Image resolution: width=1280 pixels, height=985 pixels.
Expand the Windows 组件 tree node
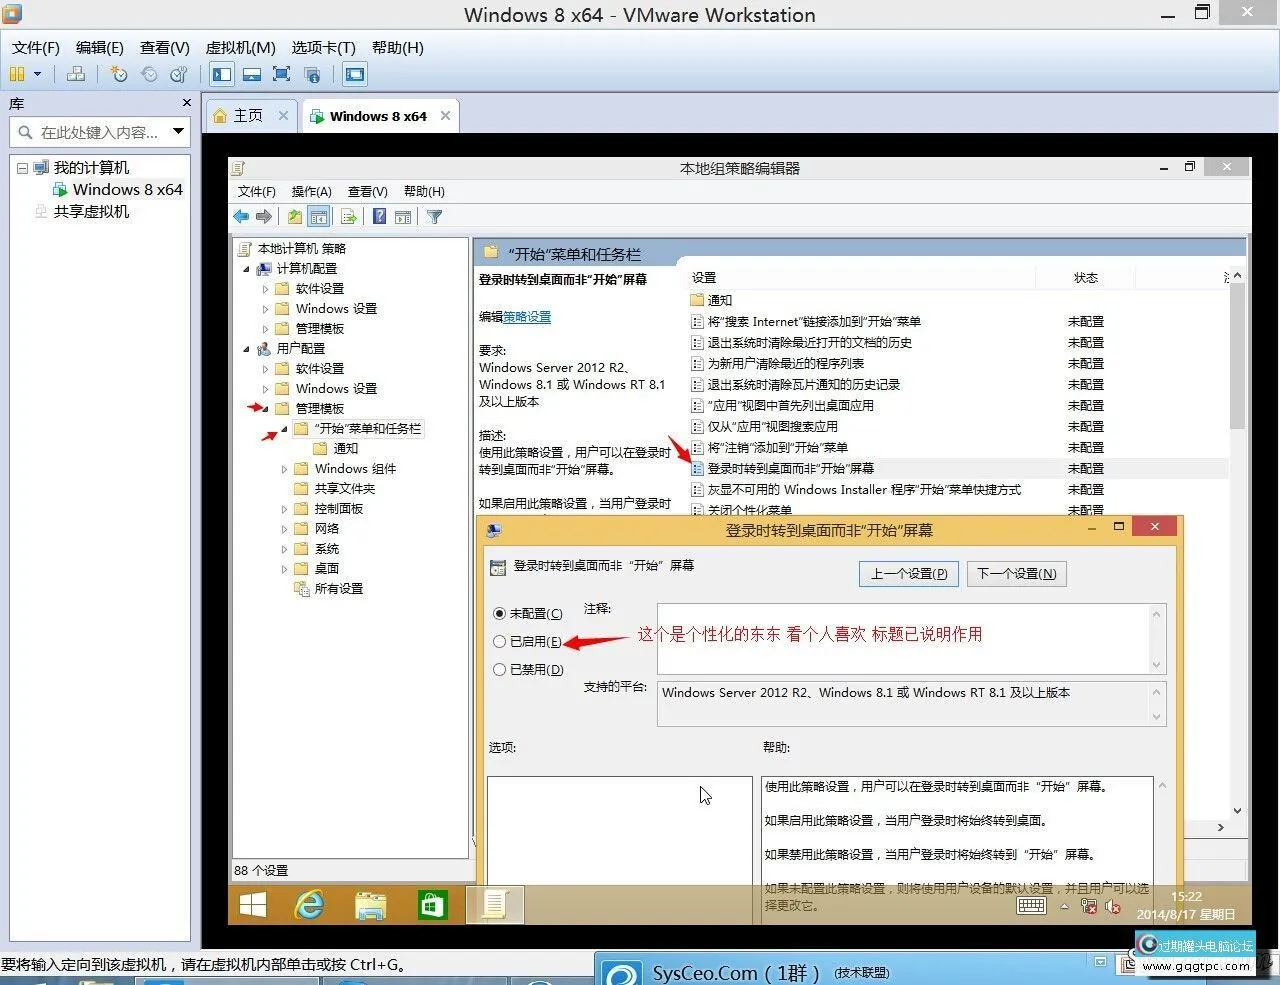(284, 468)
